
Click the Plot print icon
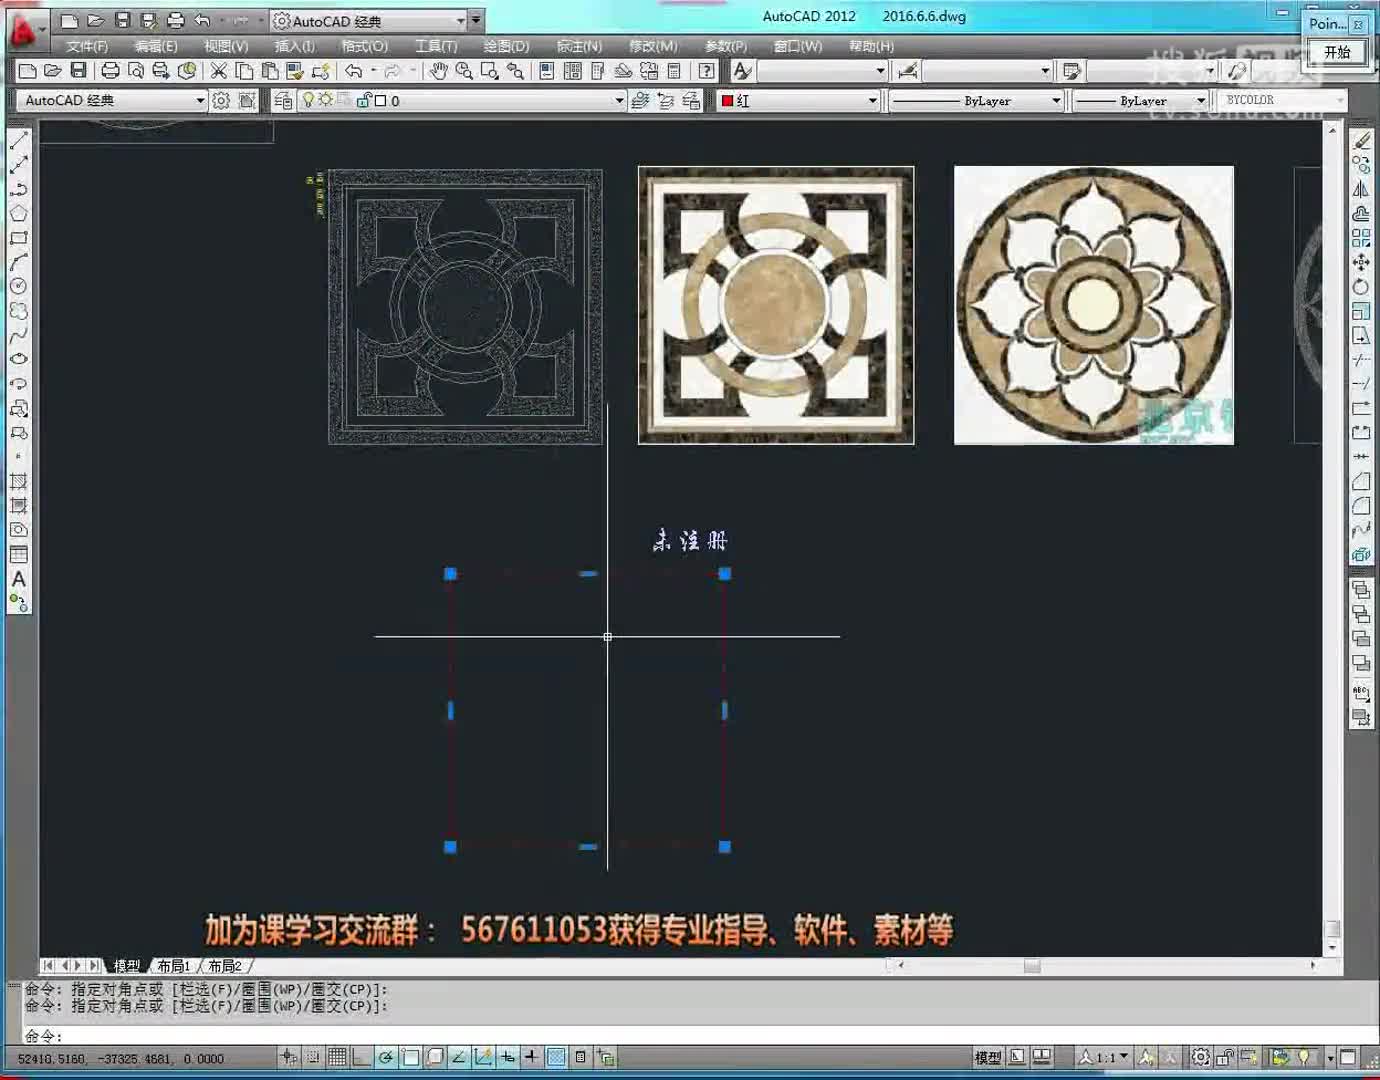(110, 71)
